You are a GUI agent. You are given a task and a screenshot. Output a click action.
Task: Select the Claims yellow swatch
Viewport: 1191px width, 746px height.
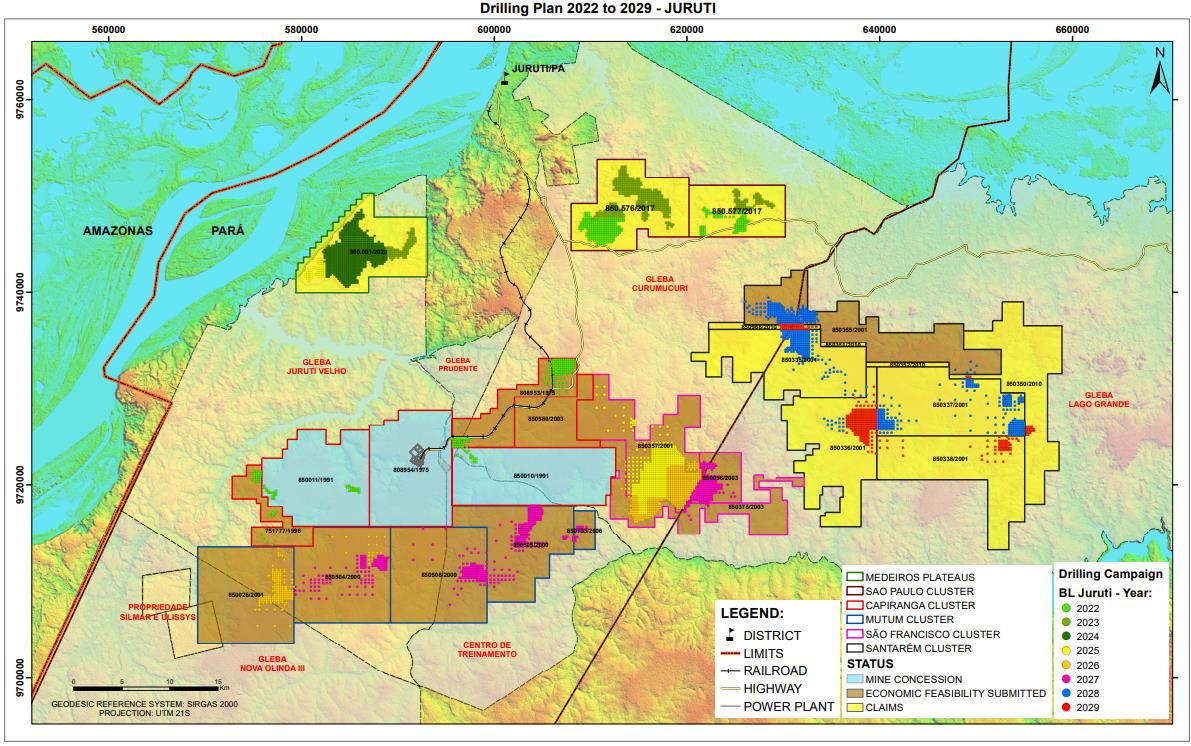[853, 707]
